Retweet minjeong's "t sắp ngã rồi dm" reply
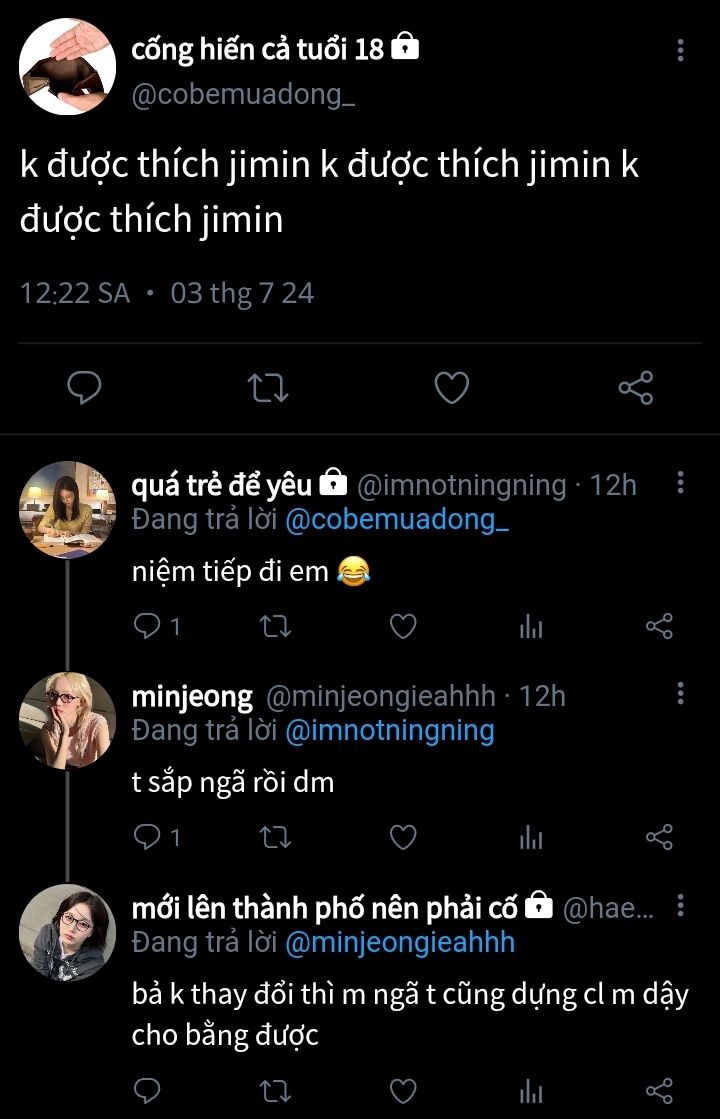 pyautogui.click(x=275, y=837)
